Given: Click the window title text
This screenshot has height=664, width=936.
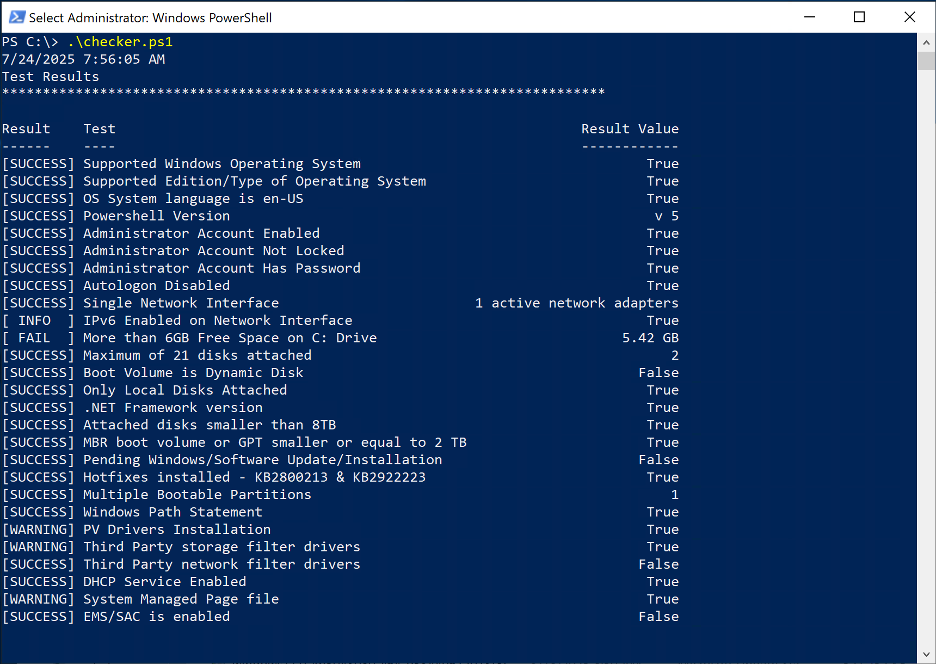Looking at the screenshot, I should pyautogui.click(x=150, y=17).
